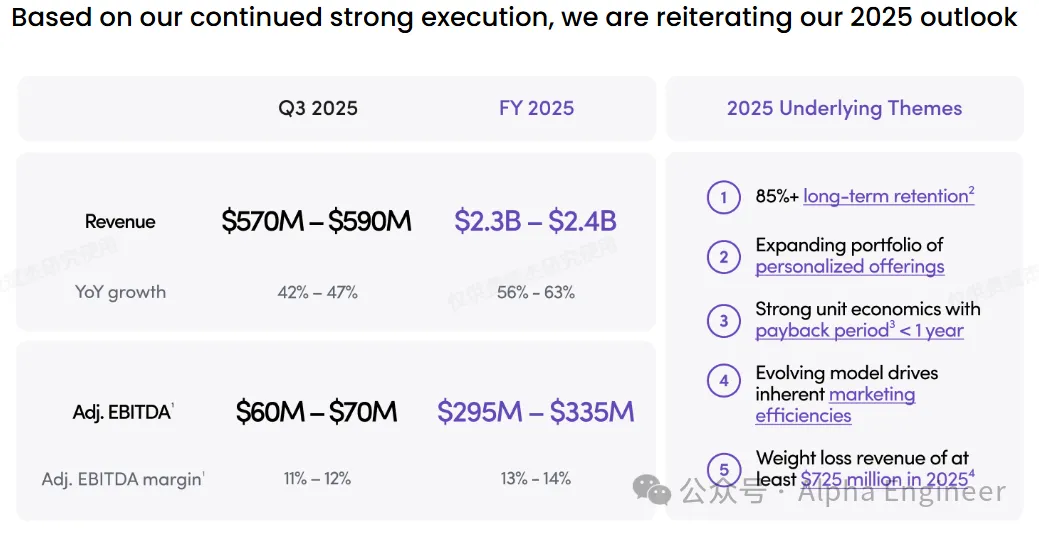Click the $2.3B – $2.4B revenue figure
The height and width of the screenshot is (533, 1039).
click(535, 221)
